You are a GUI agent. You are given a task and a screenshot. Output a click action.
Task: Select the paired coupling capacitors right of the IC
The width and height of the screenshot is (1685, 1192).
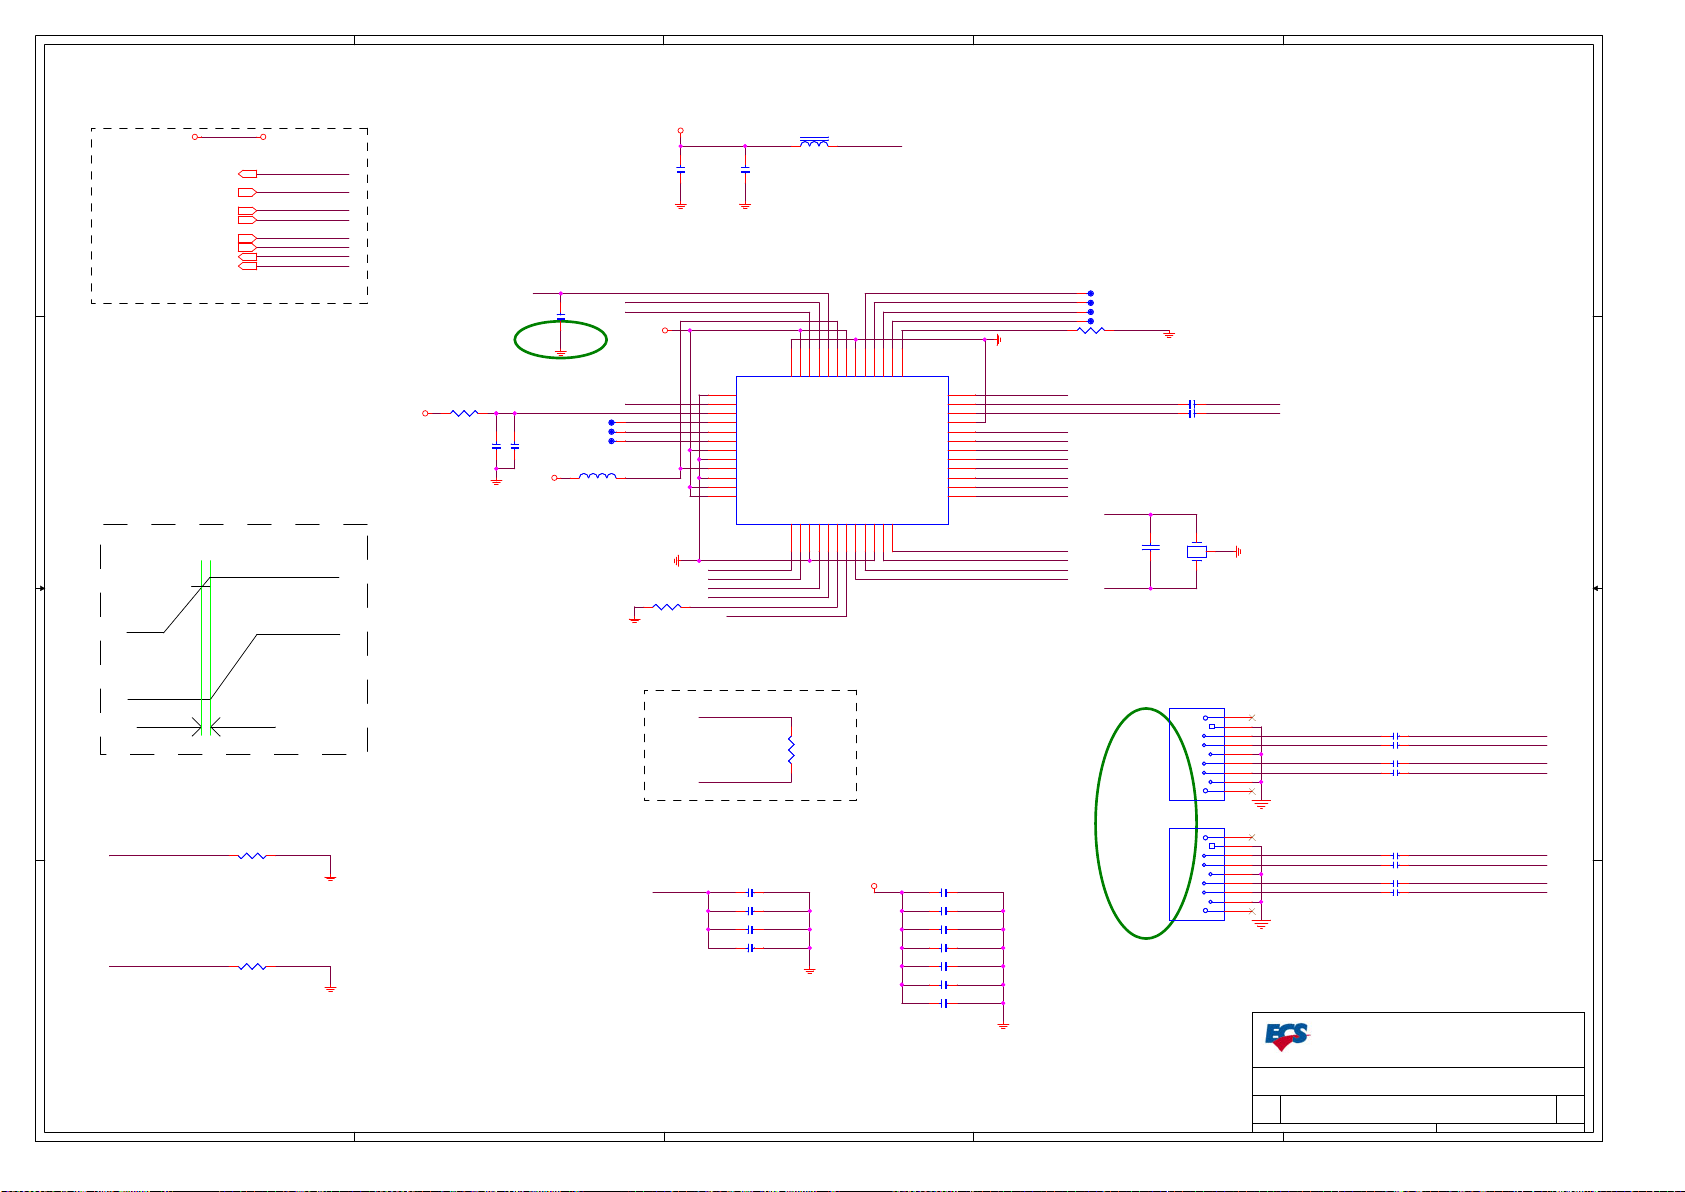click(1192, 408)
